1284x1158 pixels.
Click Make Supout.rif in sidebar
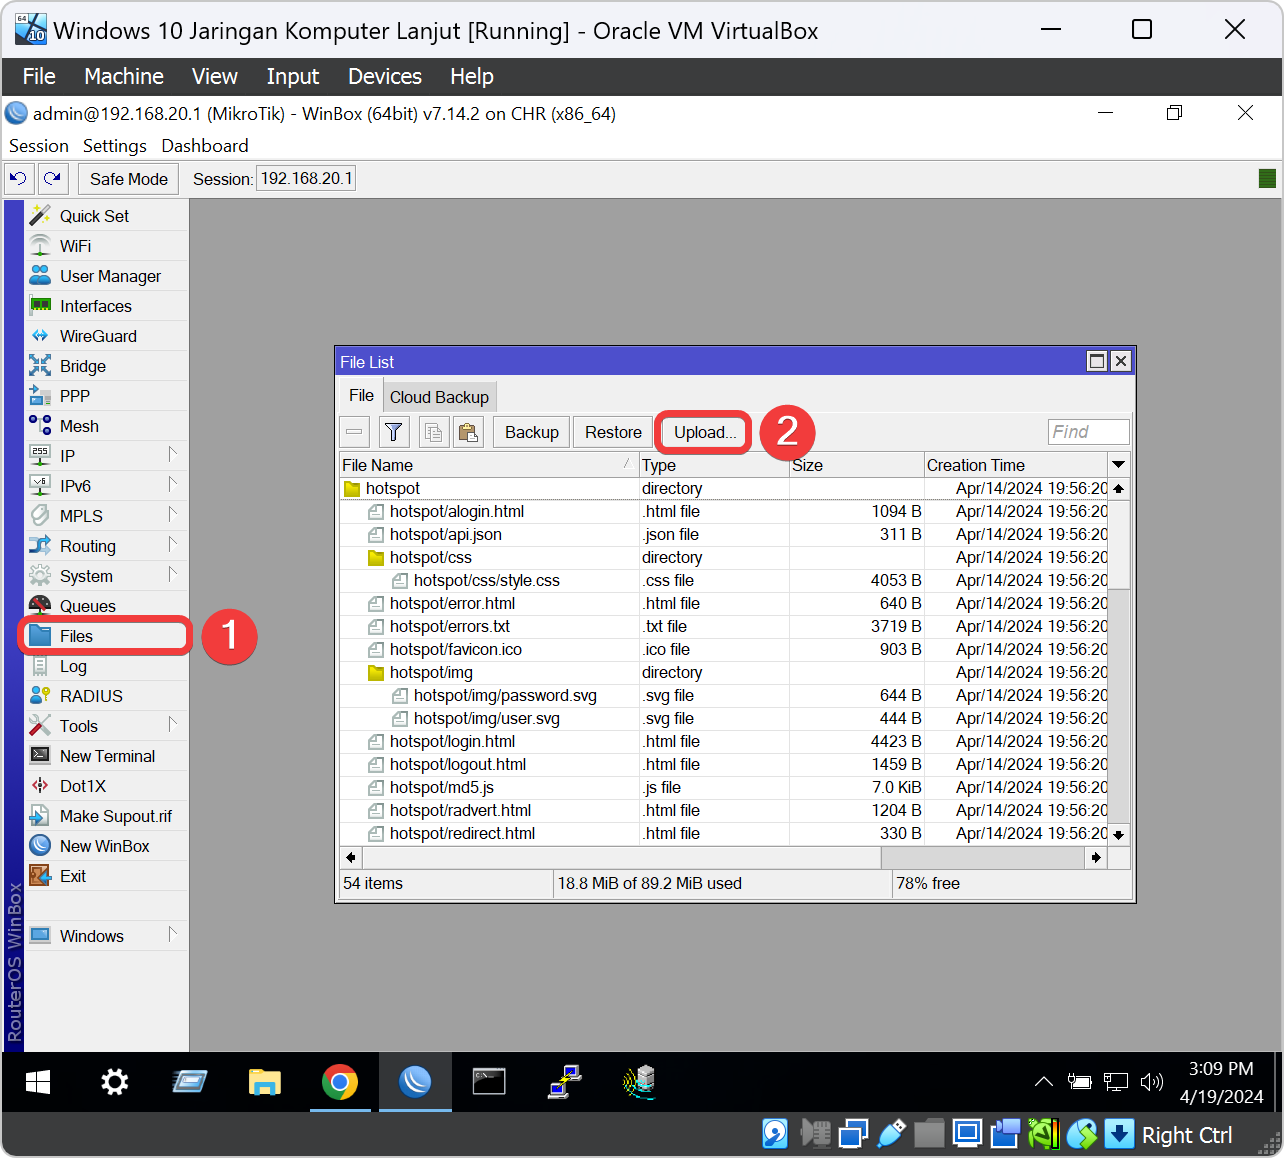pos(106,816)
